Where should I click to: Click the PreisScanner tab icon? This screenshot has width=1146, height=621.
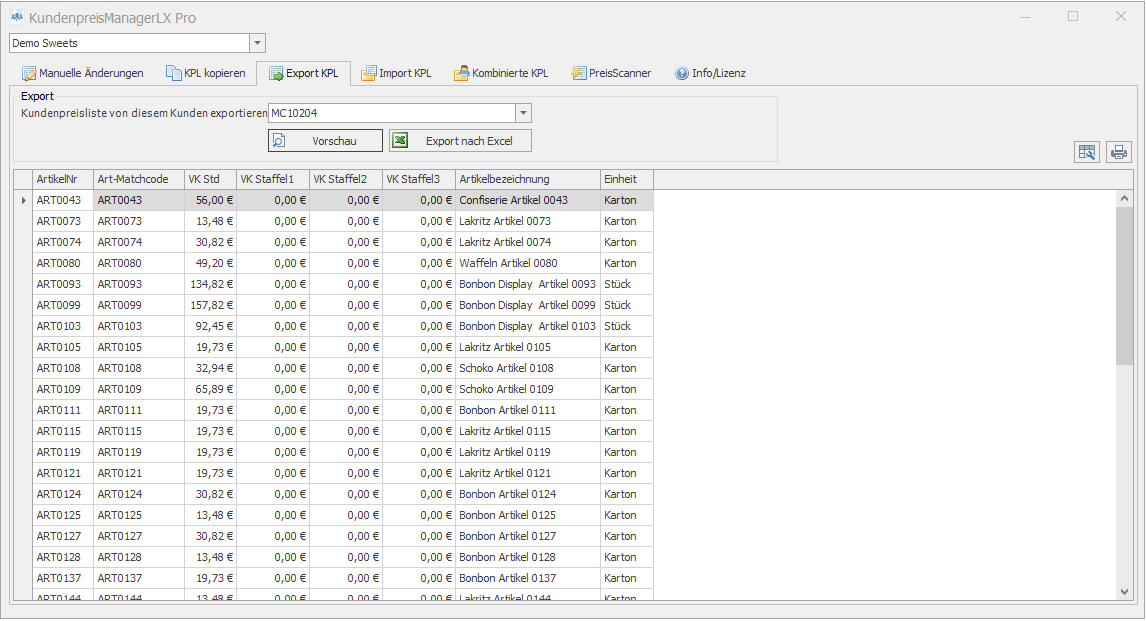(579, 73)
